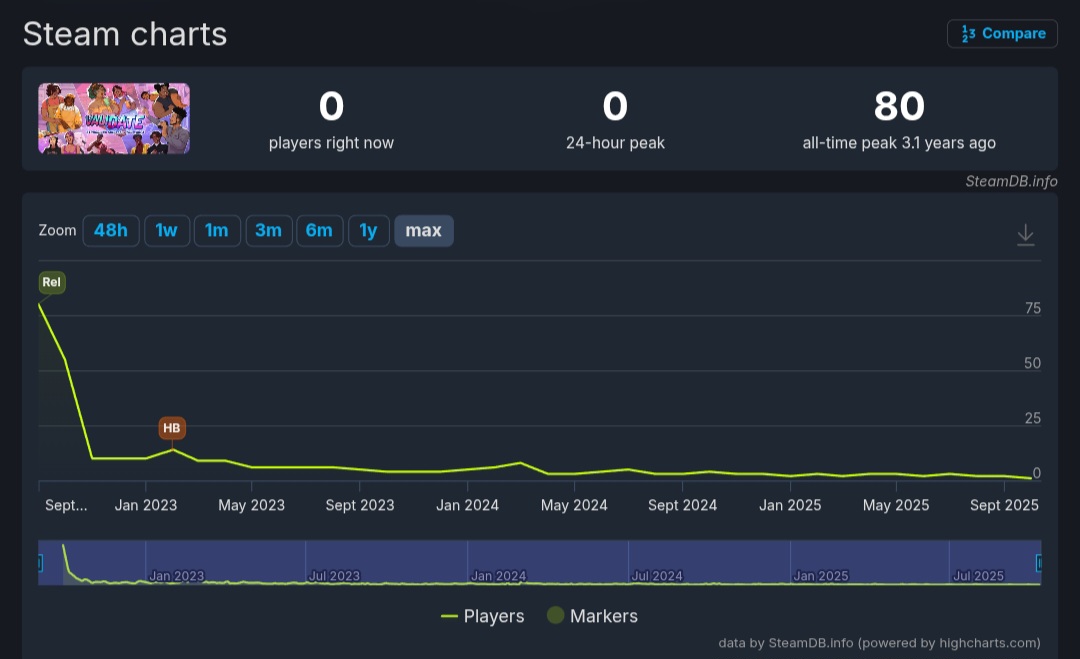Click the 'all-time peak 3.1 years ago' text
The width and height of the screenshot is (1080, 659).
coord(899,143)
